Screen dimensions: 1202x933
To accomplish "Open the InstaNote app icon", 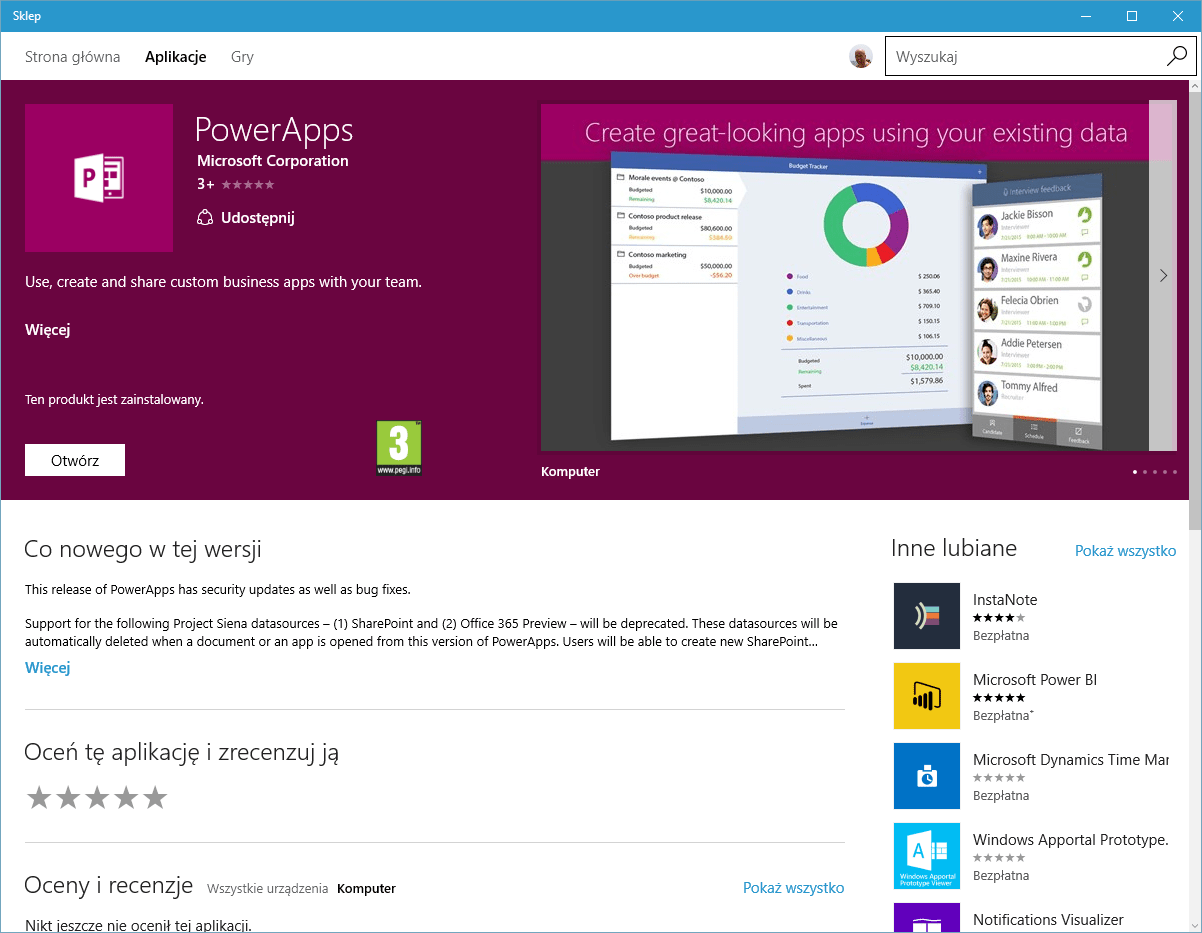I will point(927,616).
